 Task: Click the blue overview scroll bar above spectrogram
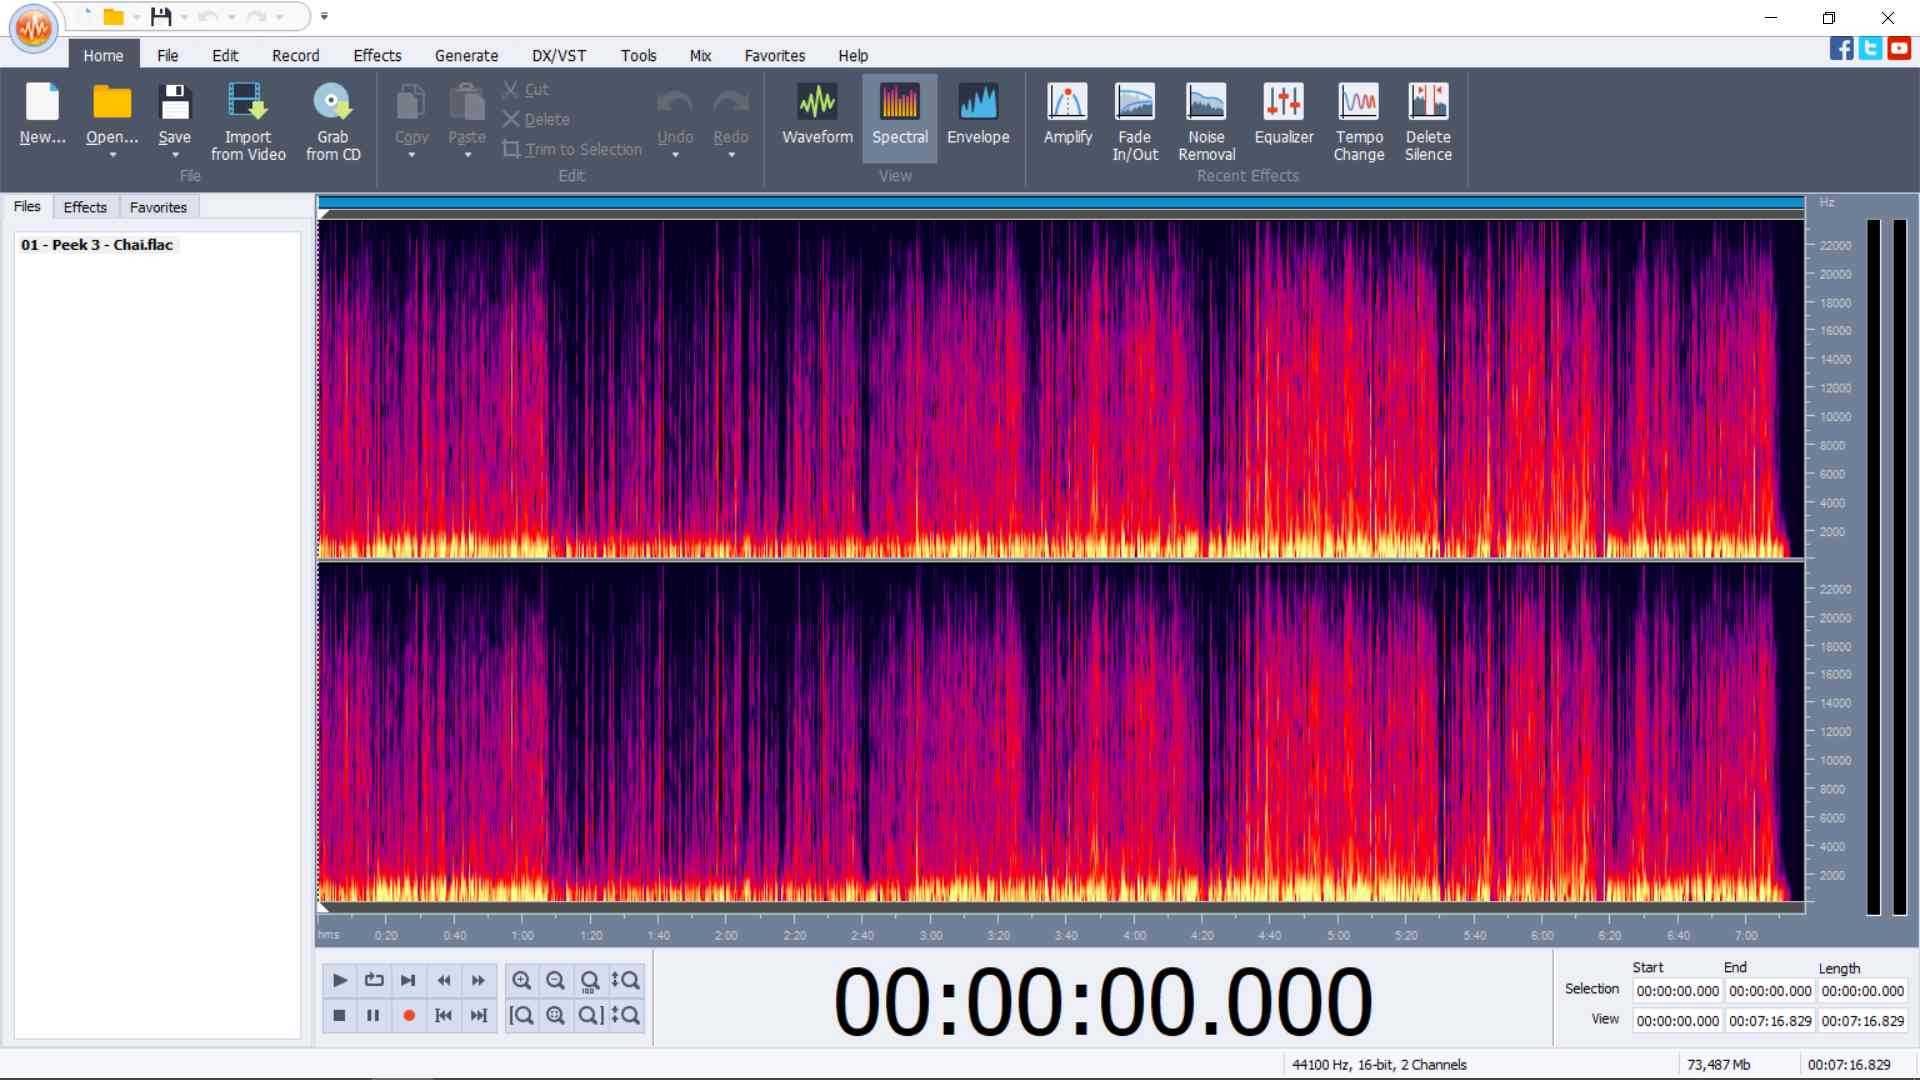point(1060,203)
